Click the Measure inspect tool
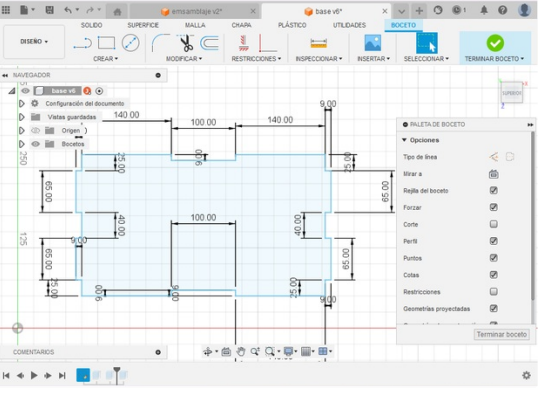The image size is (541, 394). 318,43
